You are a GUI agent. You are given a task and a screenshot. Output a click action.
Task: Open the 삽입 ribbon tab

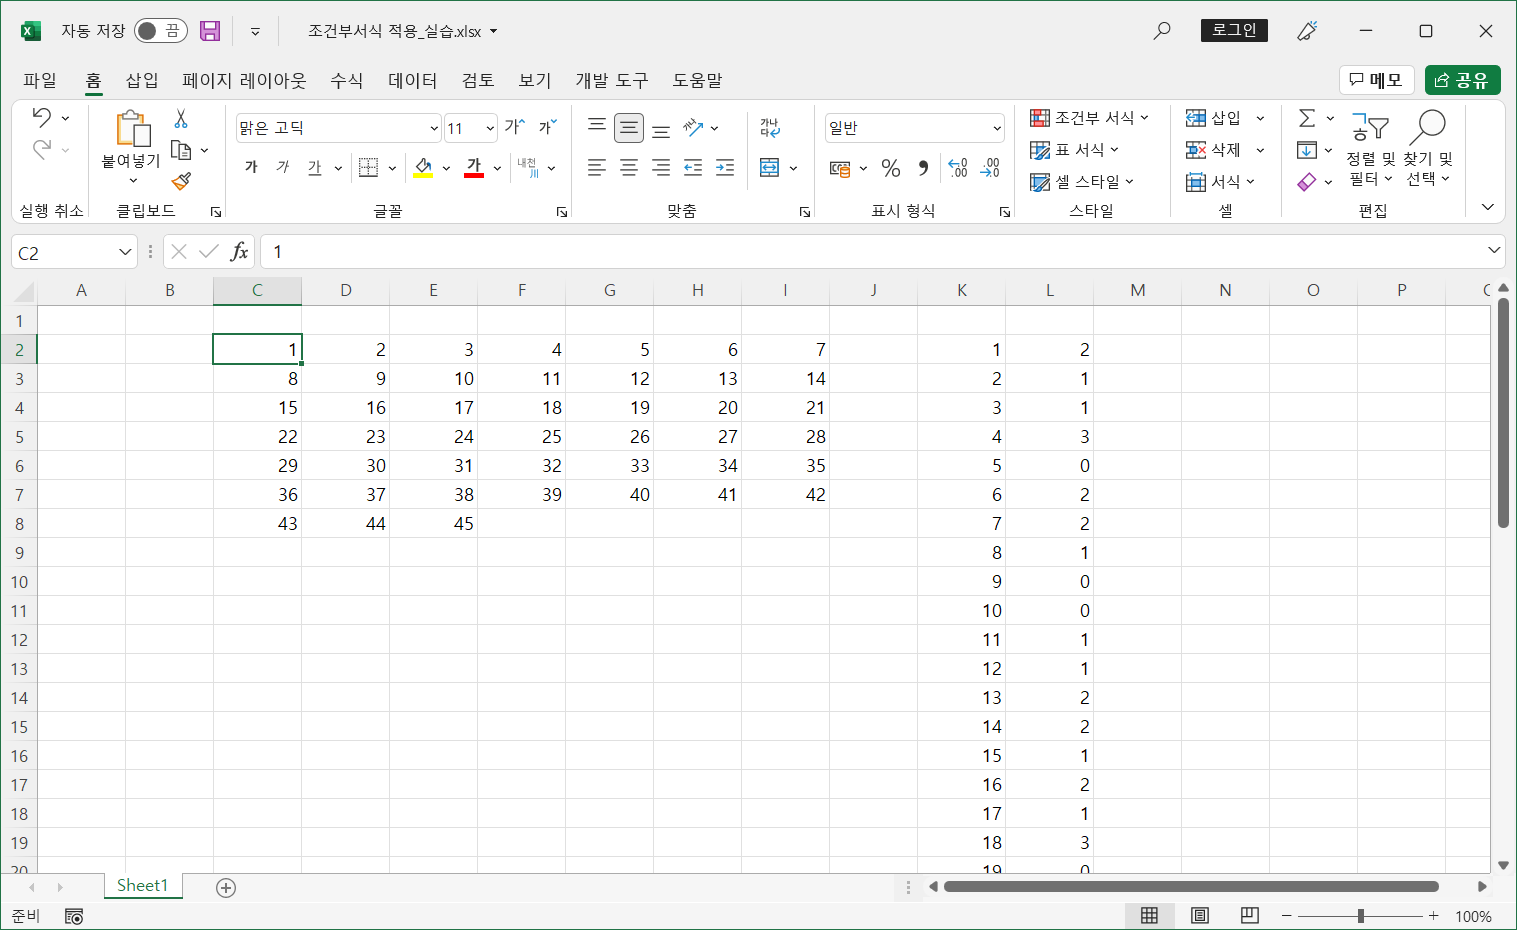(142, 80)
